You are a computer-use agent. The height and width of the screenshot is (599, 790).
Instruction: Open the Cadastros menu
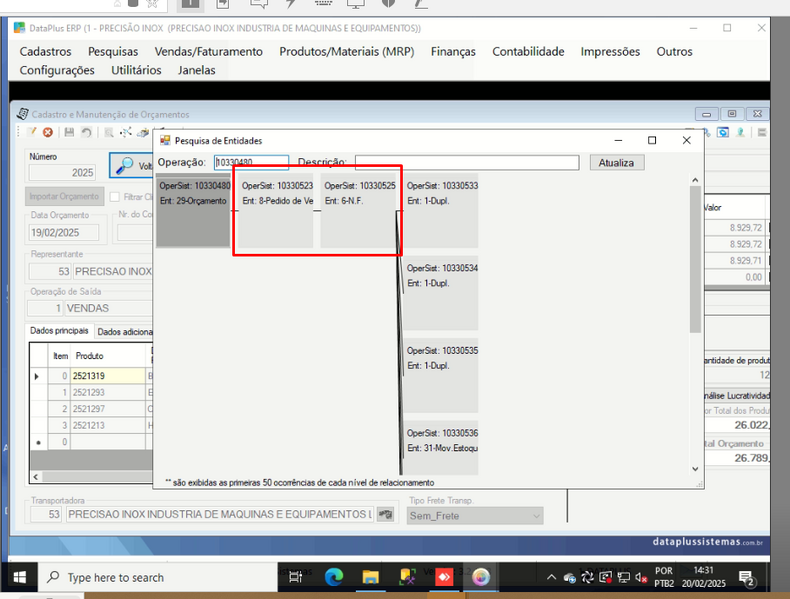point(45,51)
